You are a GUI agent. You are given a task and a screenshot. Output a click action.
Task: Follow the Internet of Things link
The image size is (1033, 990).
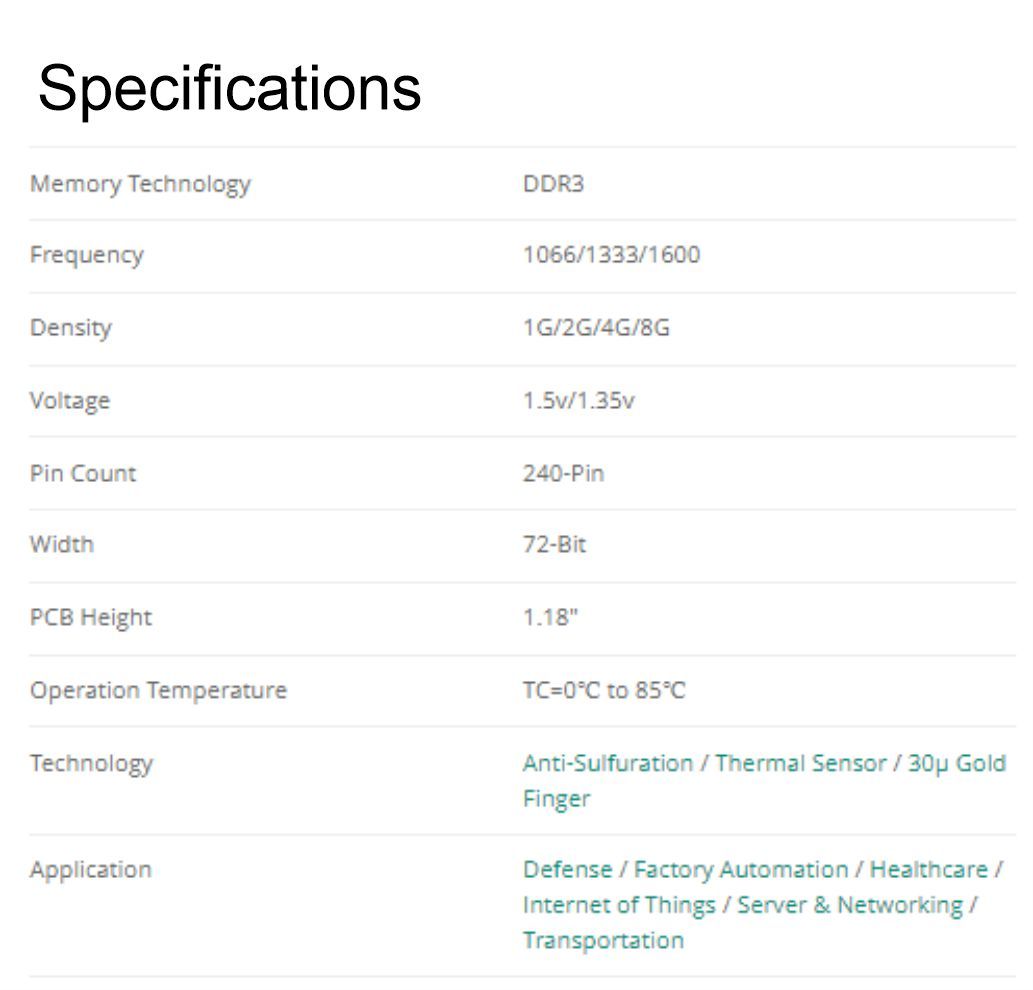(619, 905)
